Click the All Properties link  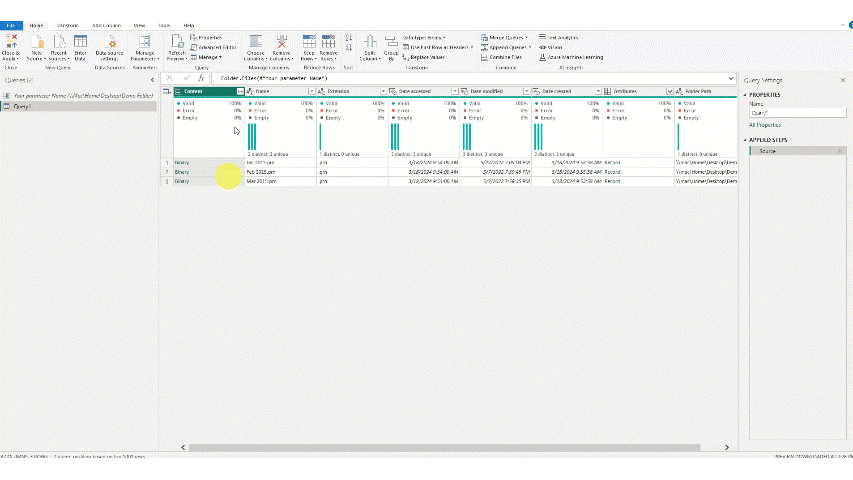click(x=764, y=125)
